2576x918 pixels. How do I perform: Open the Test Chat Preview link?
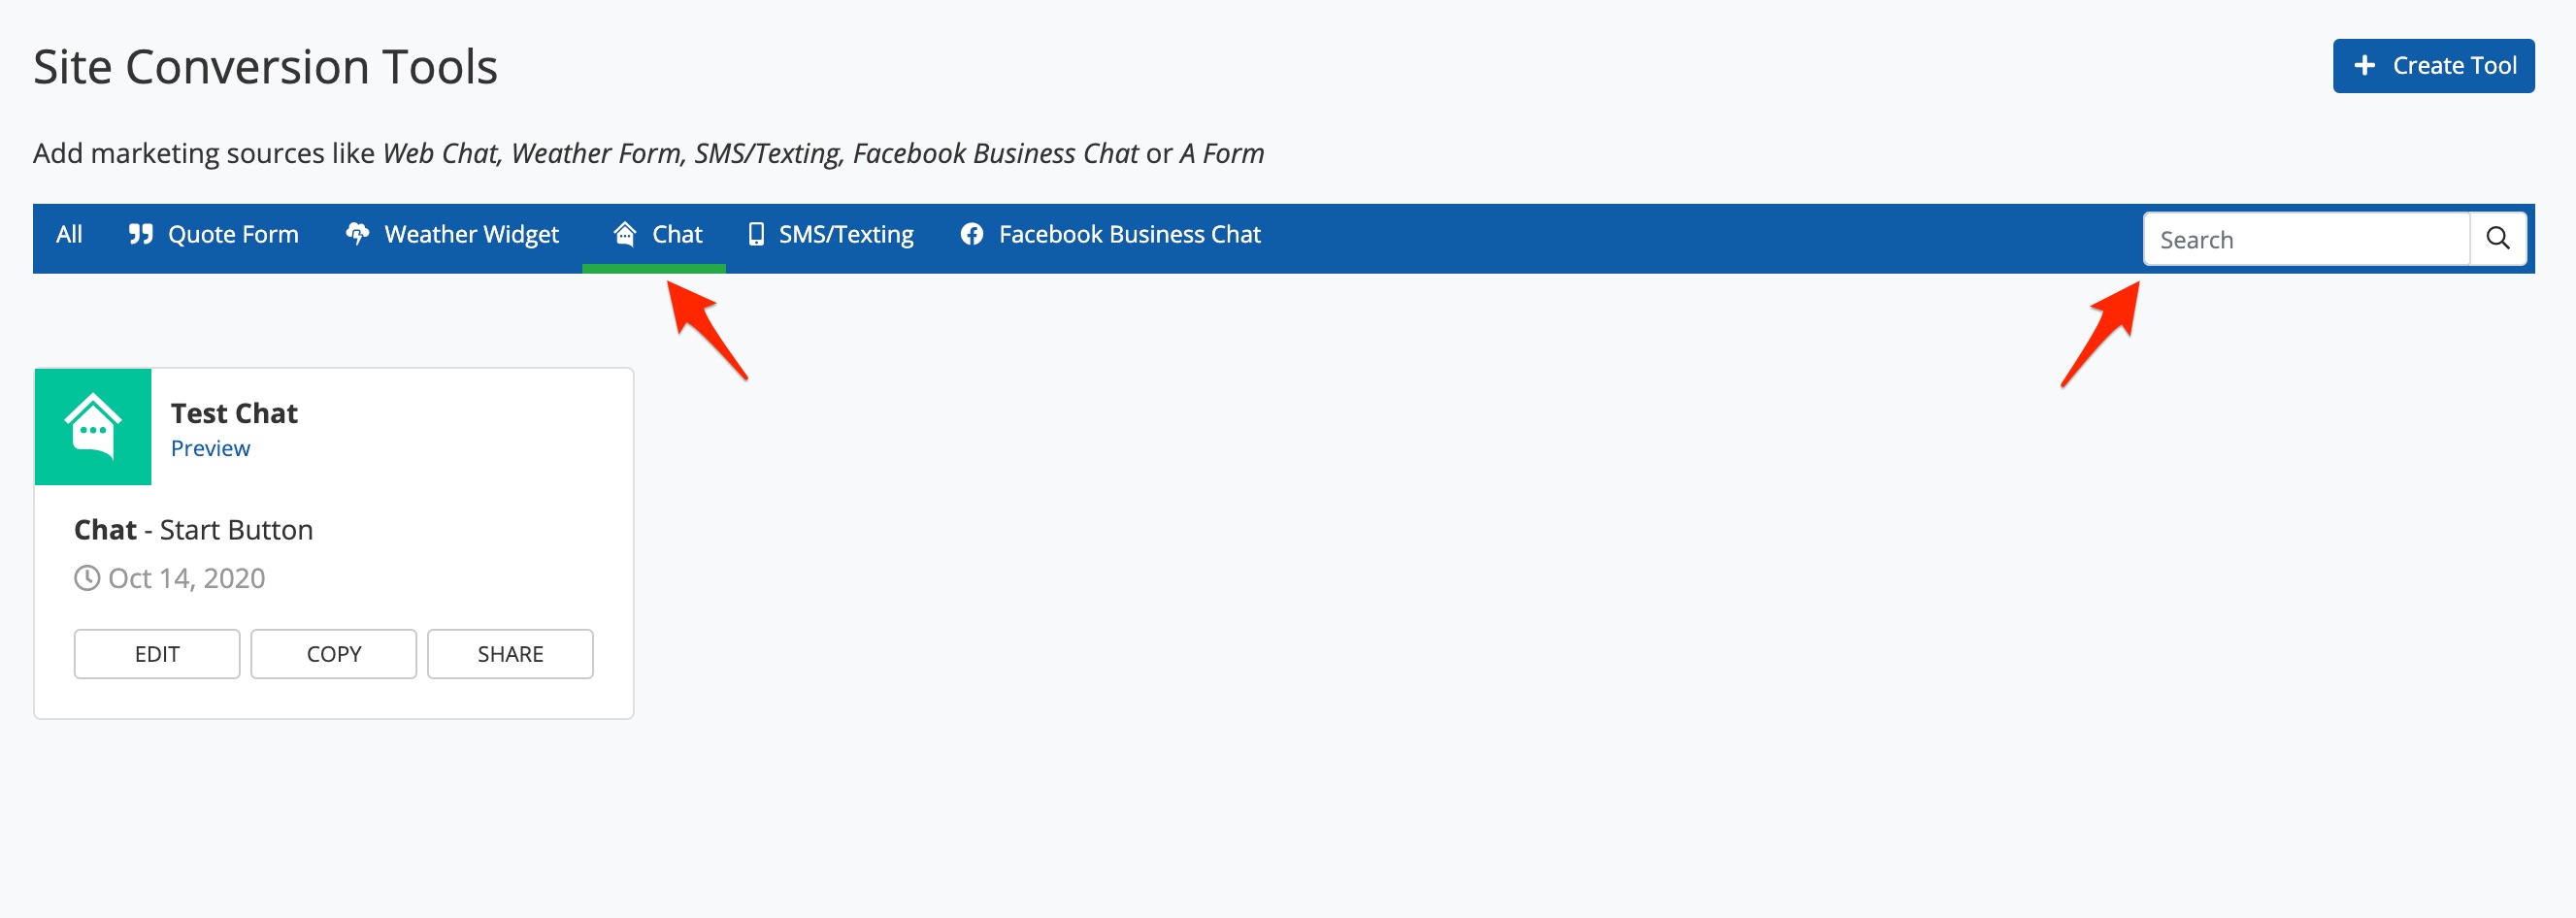point(210,449)
